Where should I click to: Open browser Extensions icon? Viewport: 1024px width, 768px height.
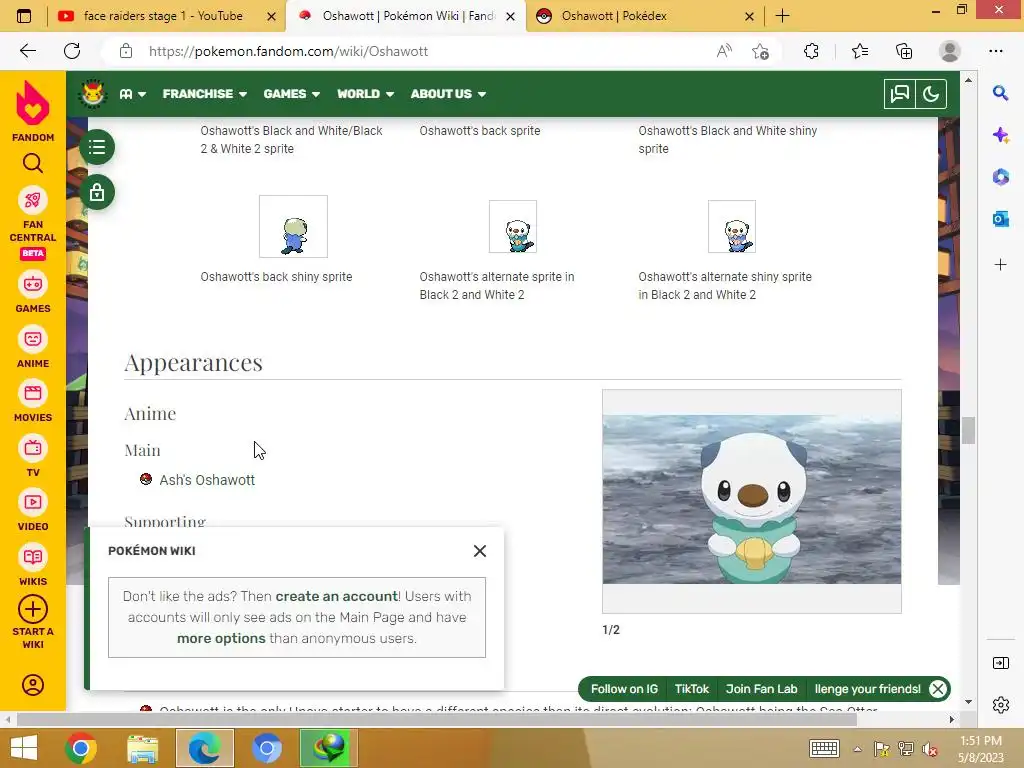coord(811,51)
